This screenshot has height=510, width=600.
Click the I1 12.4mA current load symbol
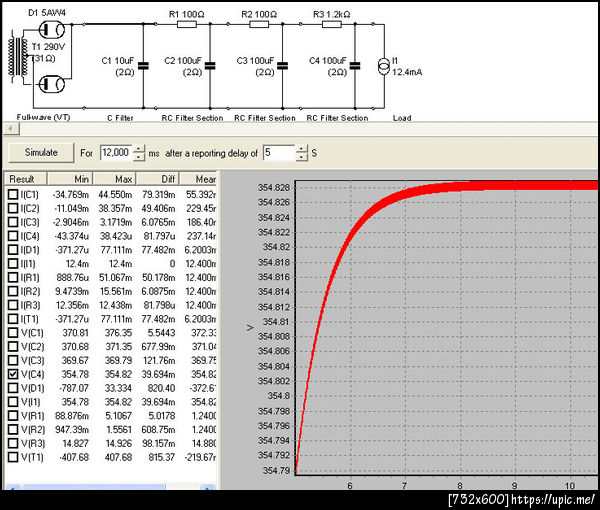tap(384, 66)
